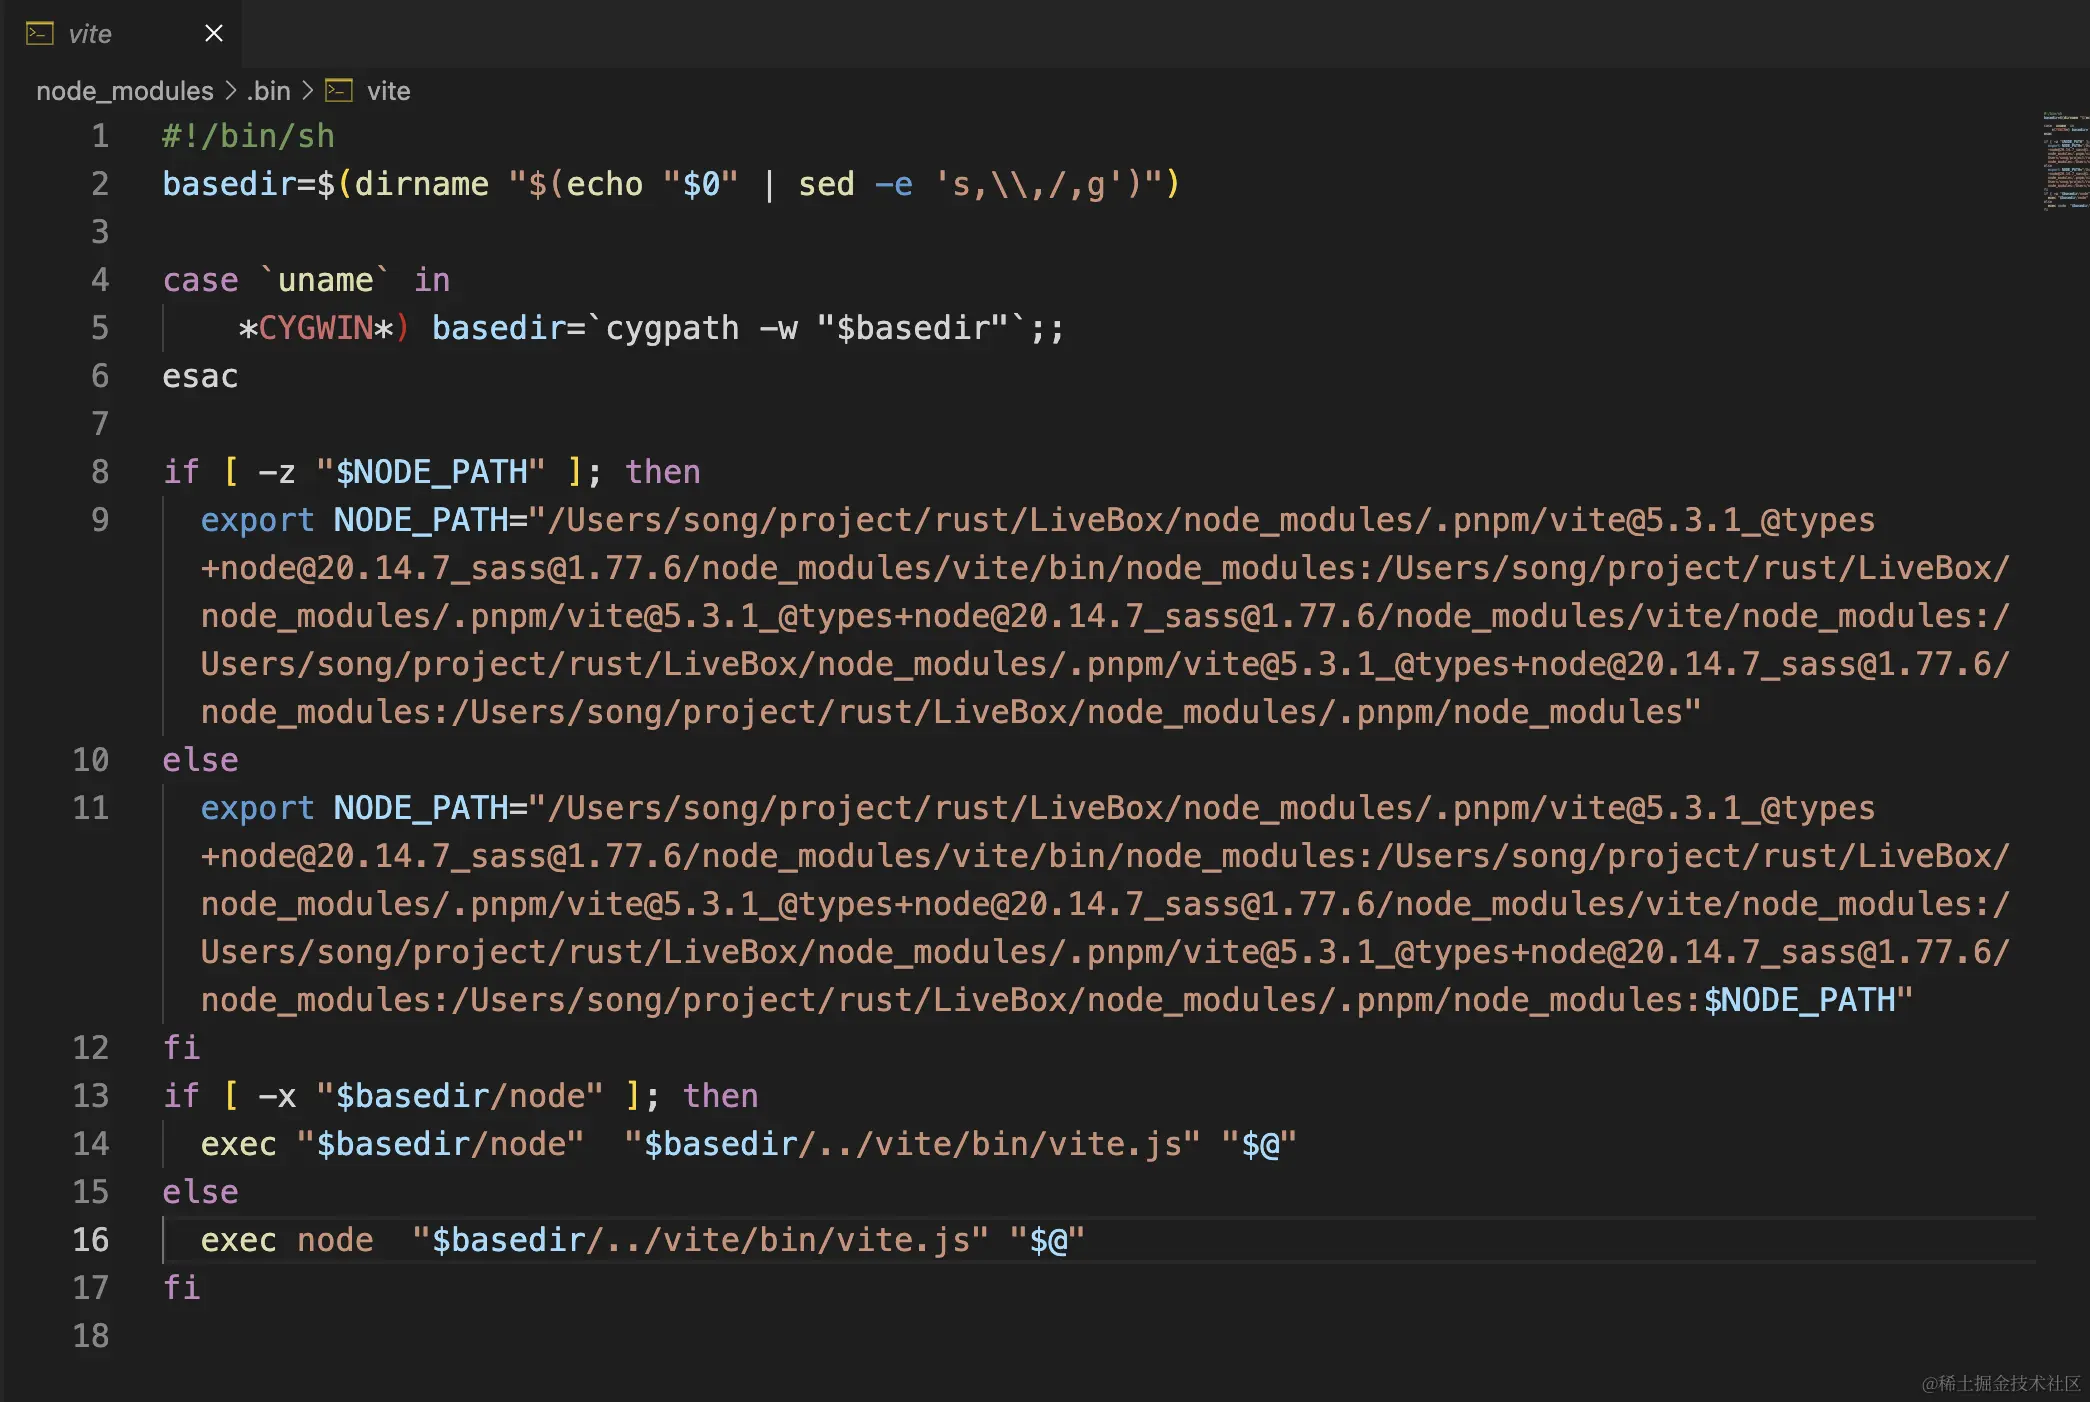This screenshot has width=2090, height=1402.
Task: Select vite file name in breadcrumb
Action: tap(388, 91)
